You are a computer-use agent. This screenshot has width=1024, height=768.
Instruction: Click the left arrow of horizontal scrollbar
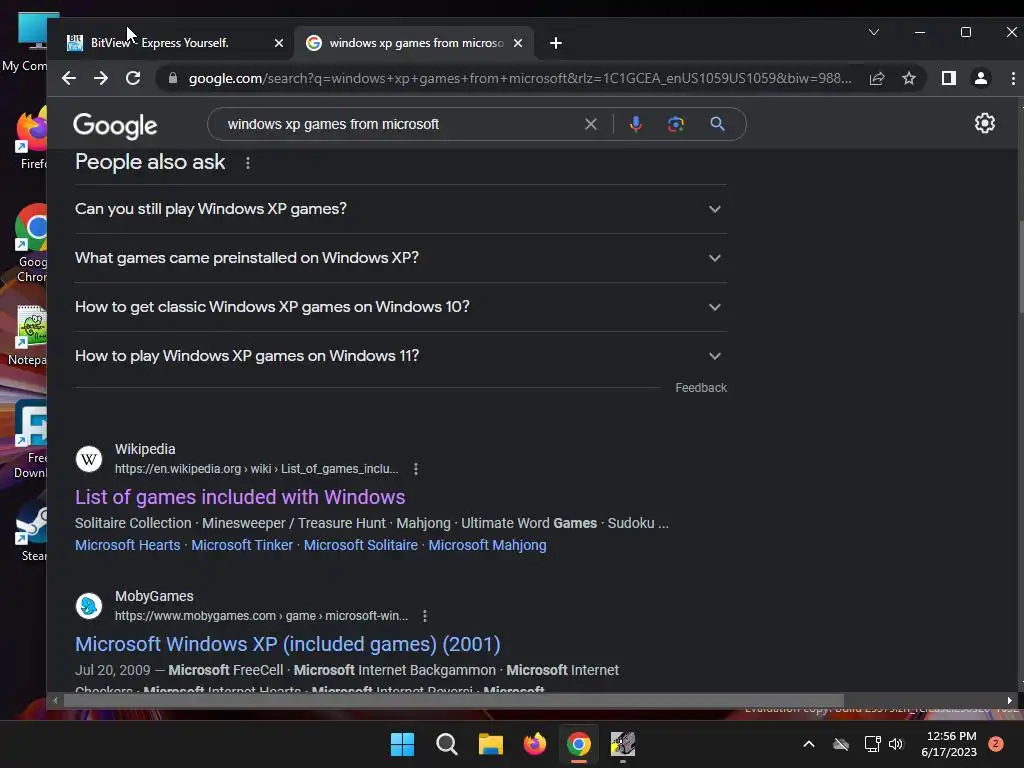[55, 701]
